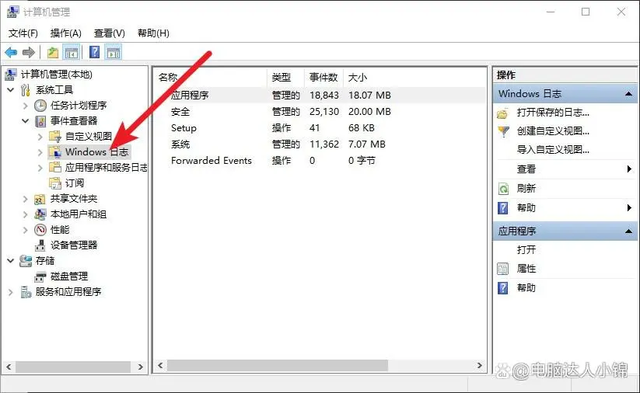Select the Task Scheduler clock icon
The width and height of the screenshot is (640, 393).
pos(40,106)
